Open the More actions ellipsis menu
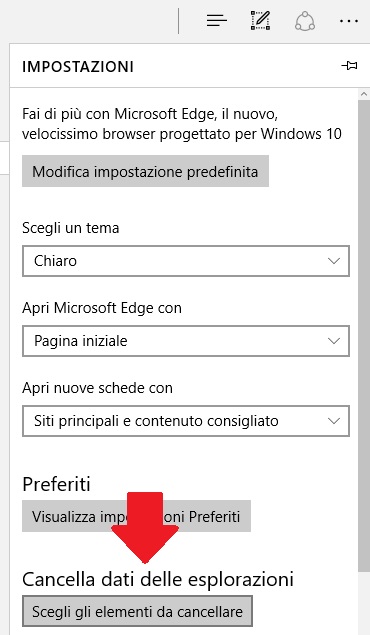Viewport: 370px width, 635px height. pos(349,21)
